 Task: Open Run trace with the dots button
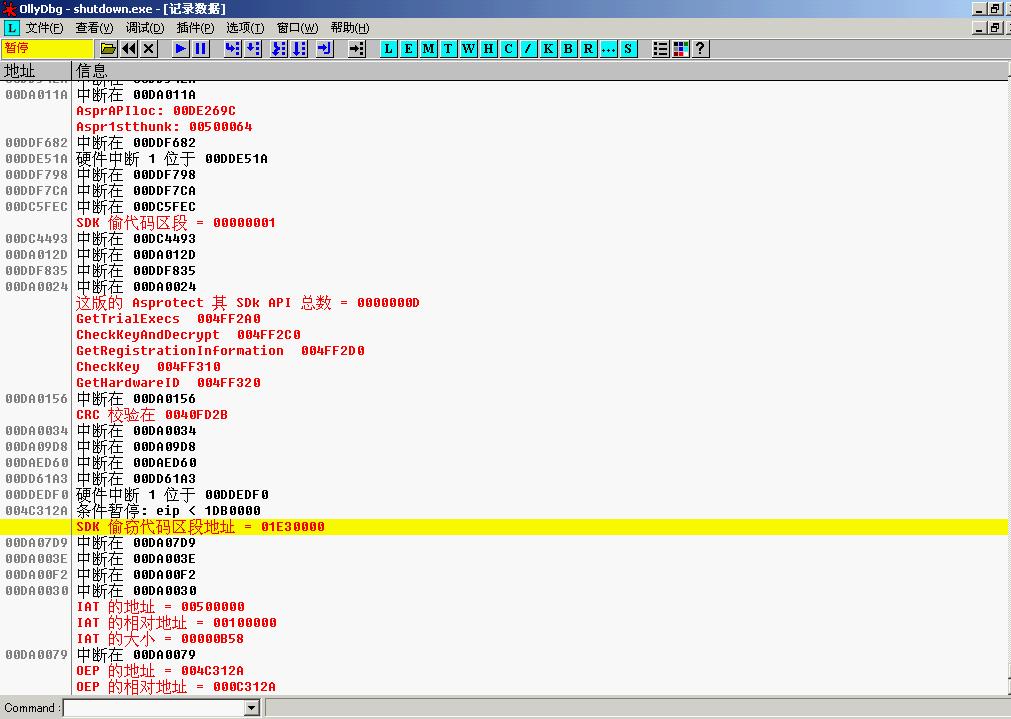click(x=608, y=49)
